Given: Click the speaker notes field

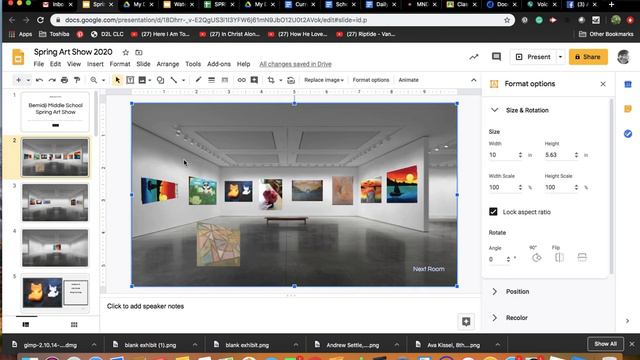Looking at the screenshot, I should (x=290, y=306).
